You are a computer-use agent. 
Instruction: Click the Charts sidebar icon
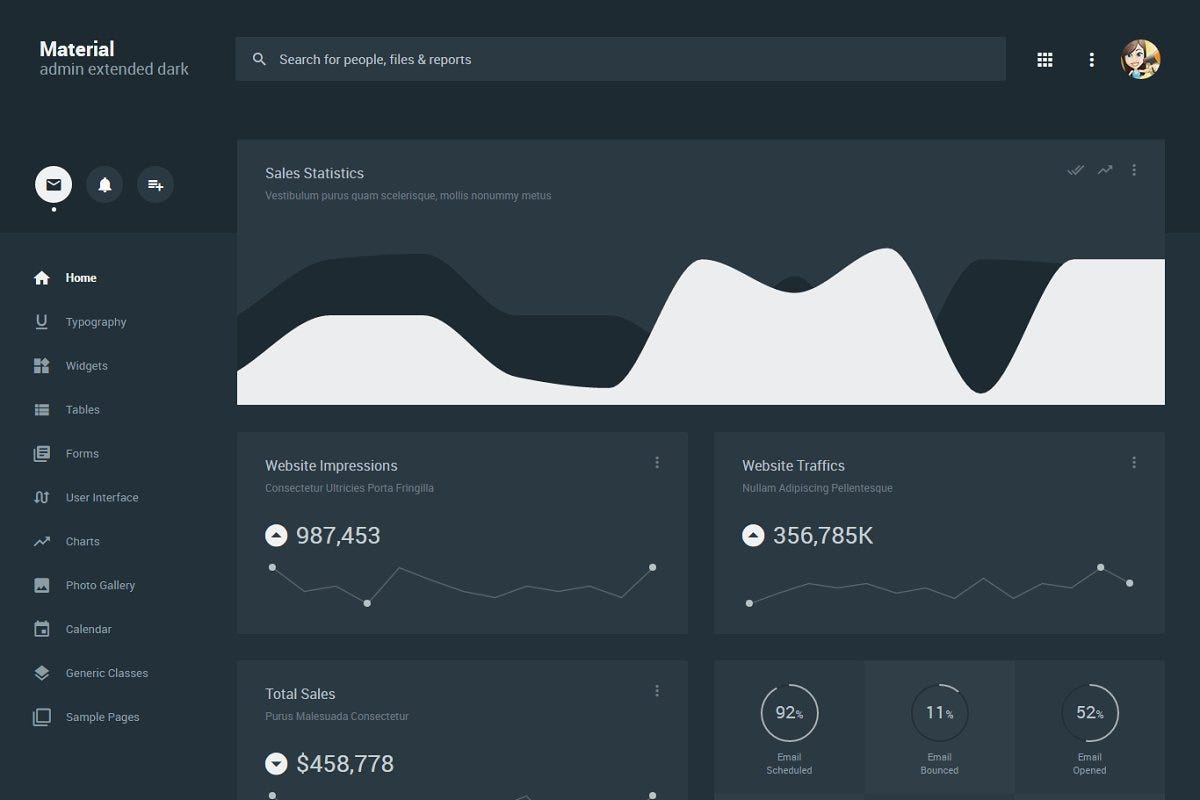[x=41, y=541]
